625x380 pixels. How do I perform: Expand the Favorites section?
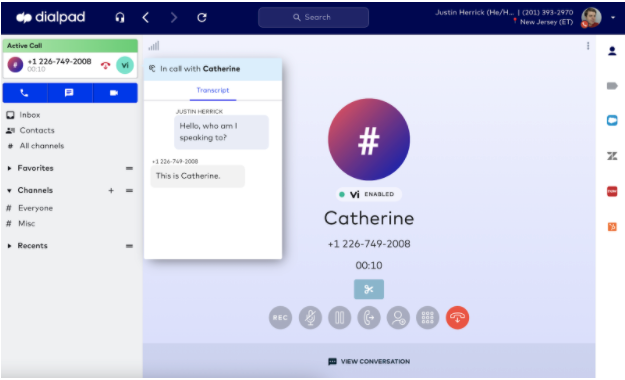[9, 168]
